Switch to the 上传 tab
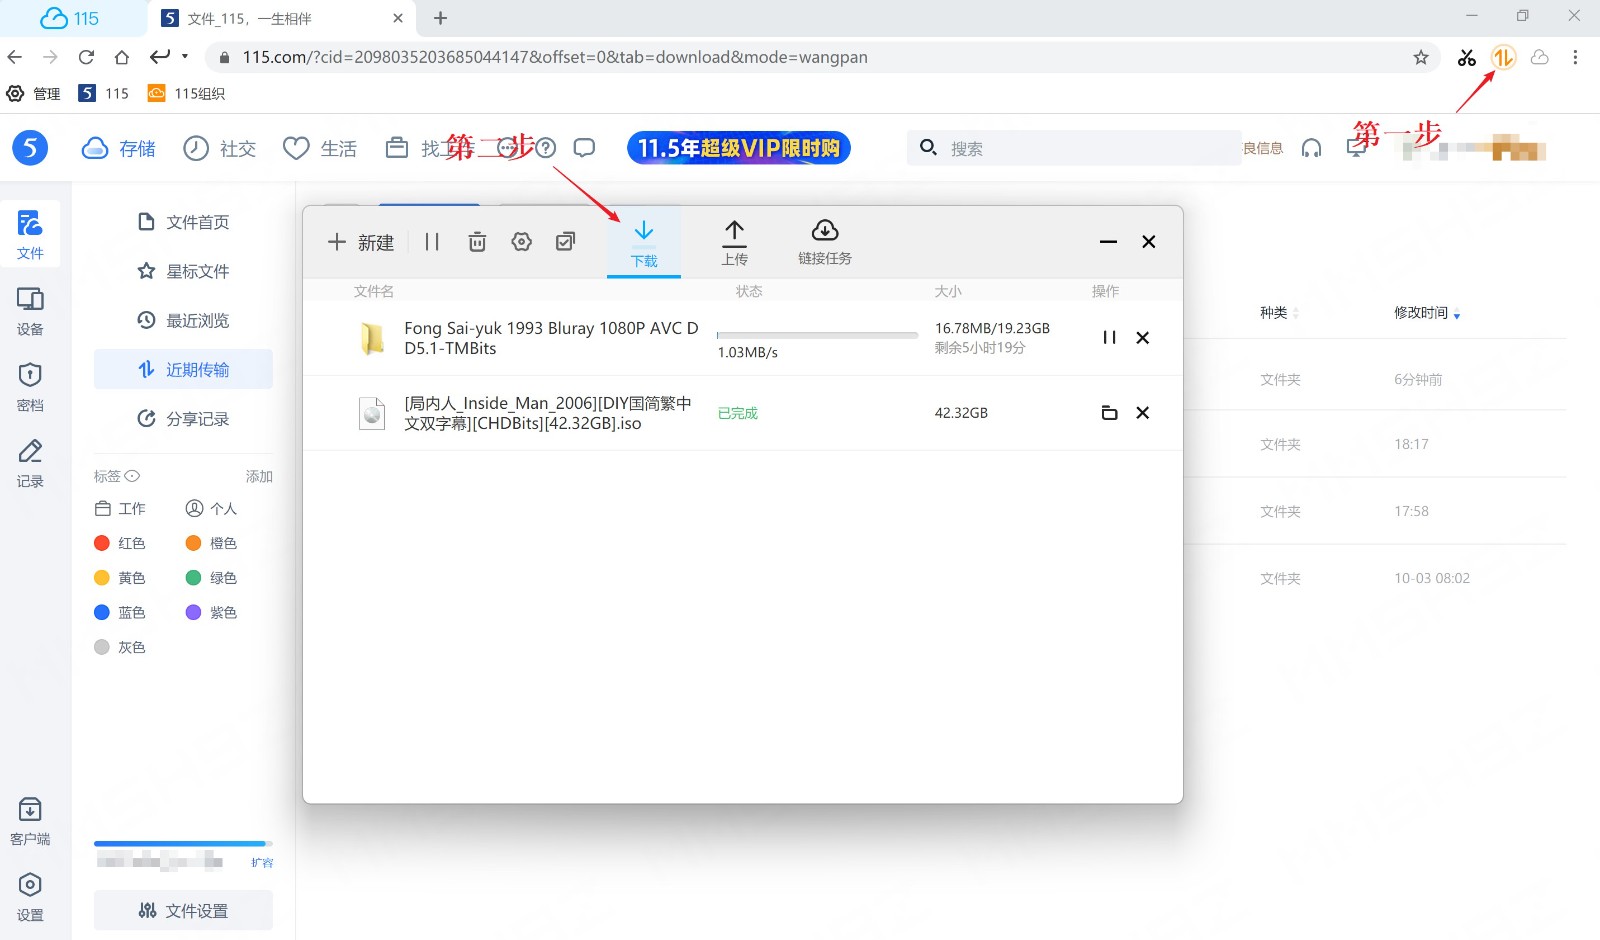The height and width of the screenshot is (940, 1600). 734,243
